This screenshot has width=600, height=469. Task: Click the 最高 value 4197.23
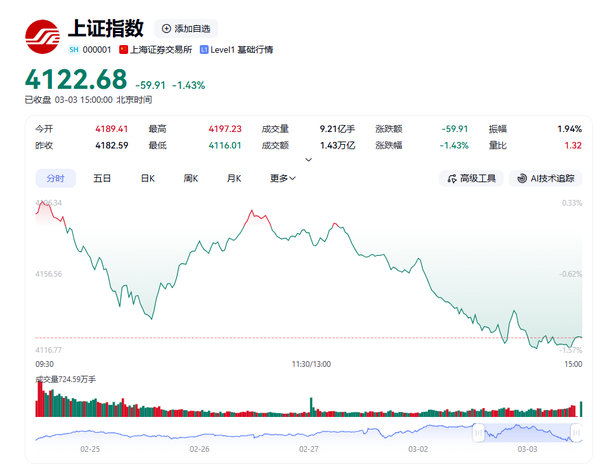tap(225, 129)
